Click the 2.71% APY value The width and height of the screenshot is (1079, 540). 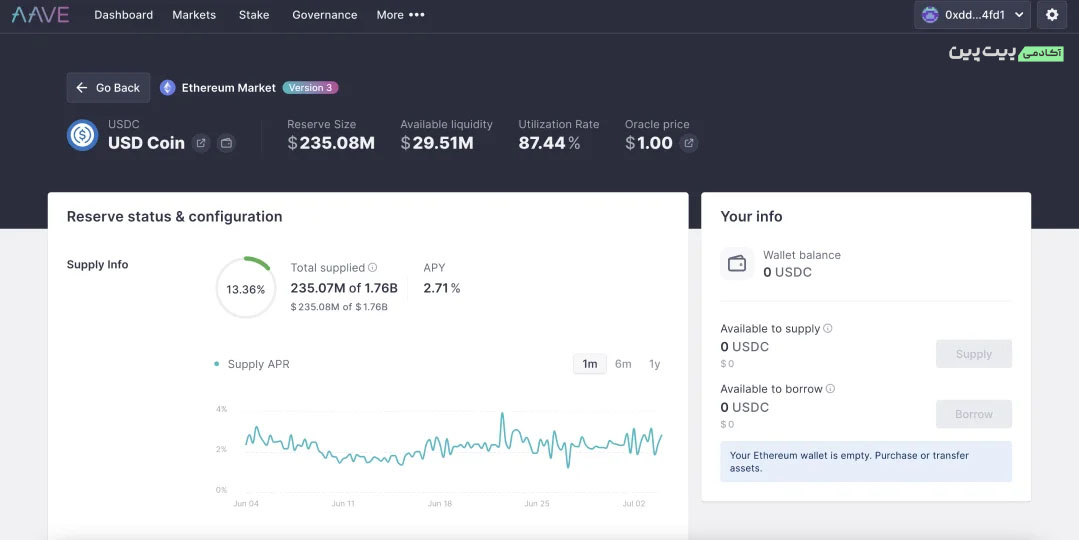point(442,288)
